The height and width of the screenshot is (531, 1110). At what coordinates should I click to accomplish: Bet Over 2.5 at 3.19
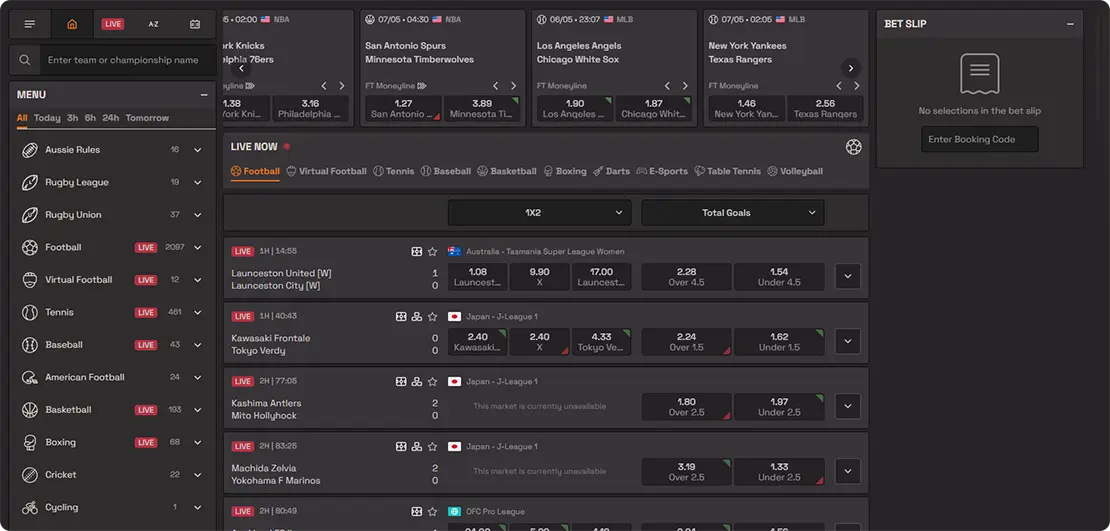pyautogui.click(x=686, y=472)
